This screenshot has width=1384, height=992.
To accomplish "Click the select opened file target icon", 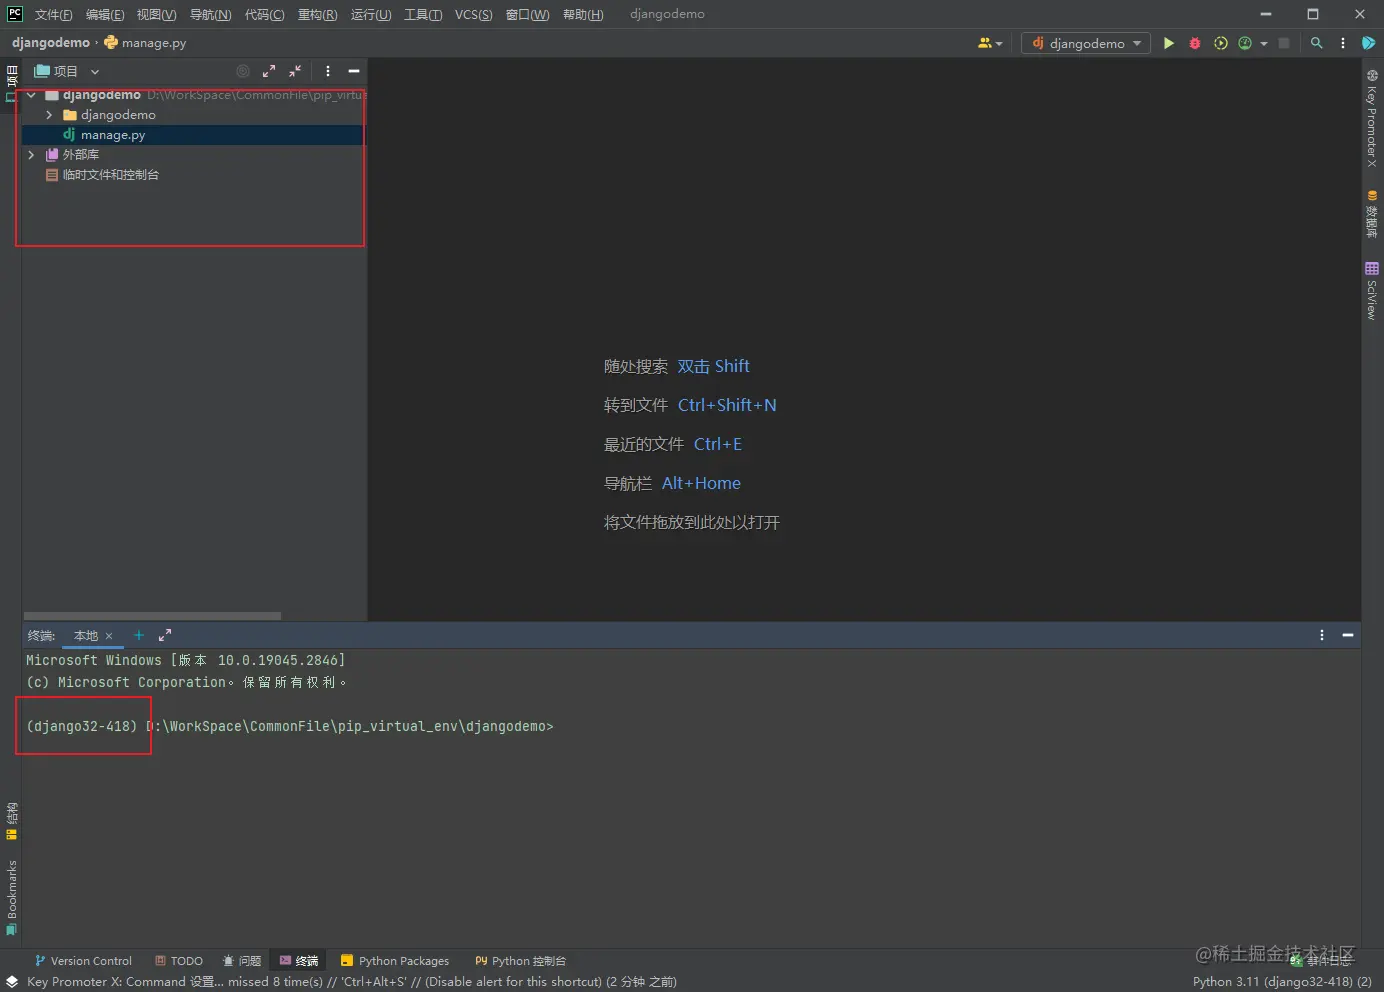I will (x=243, y=71).
